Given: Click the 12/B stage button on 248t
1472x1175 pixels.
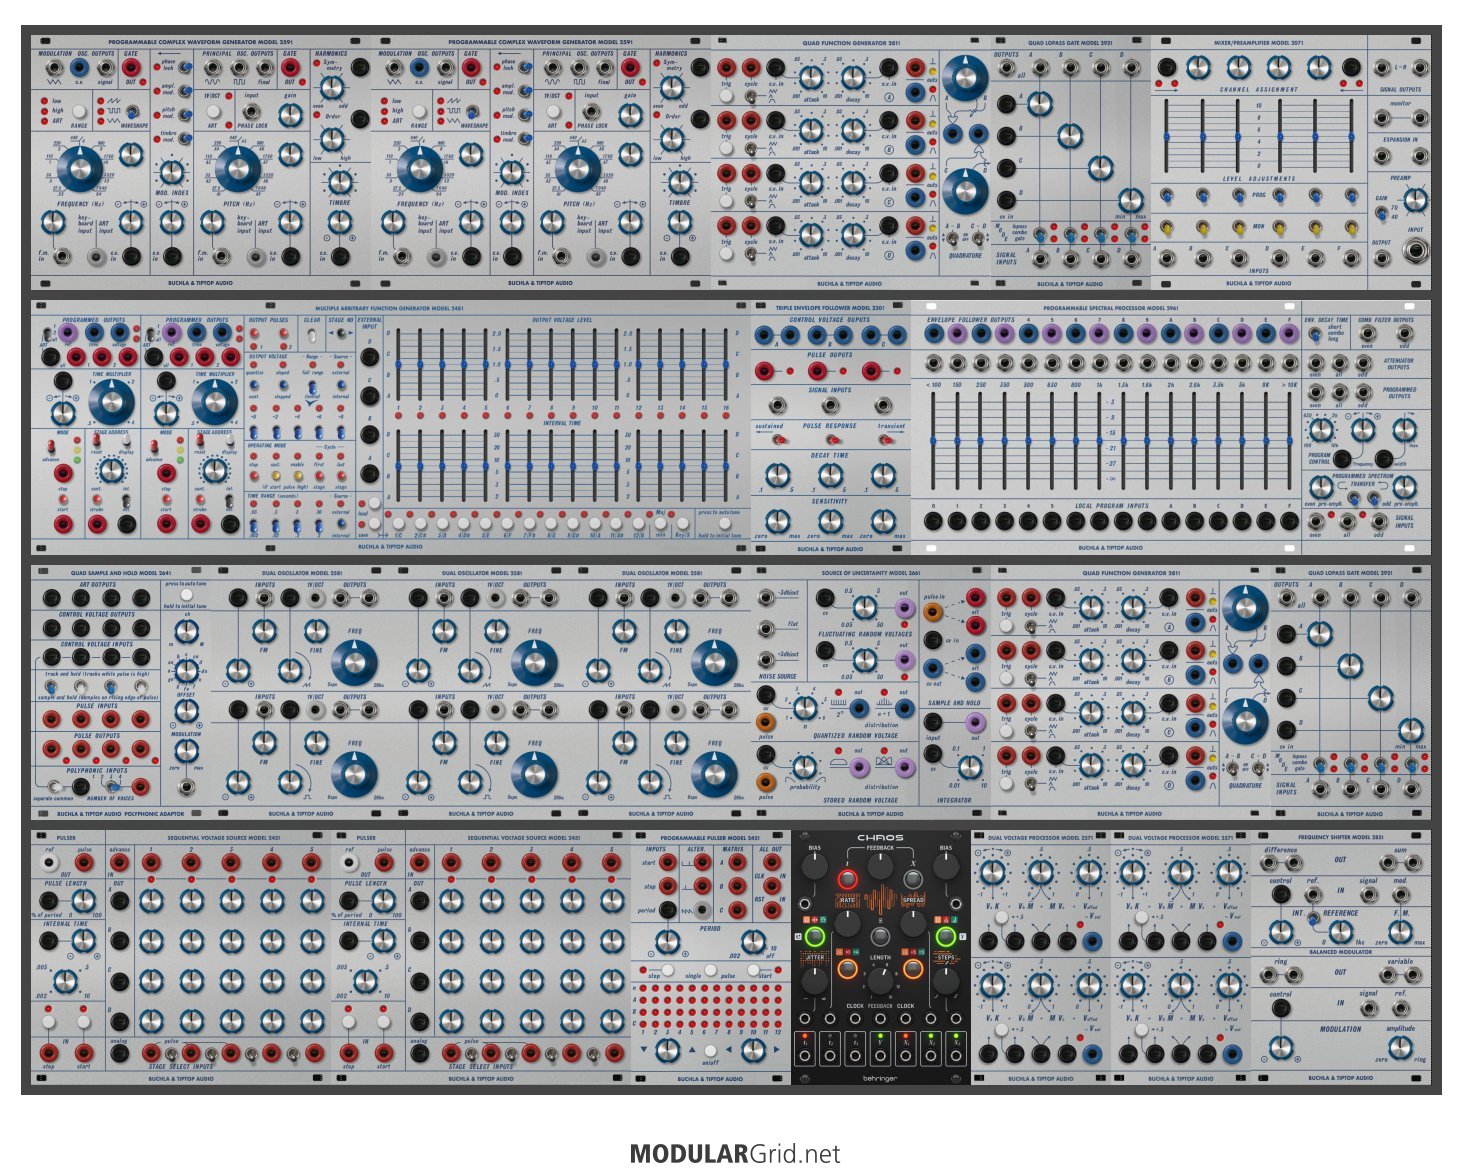Looking at the screenshot, I should (639, 523).
